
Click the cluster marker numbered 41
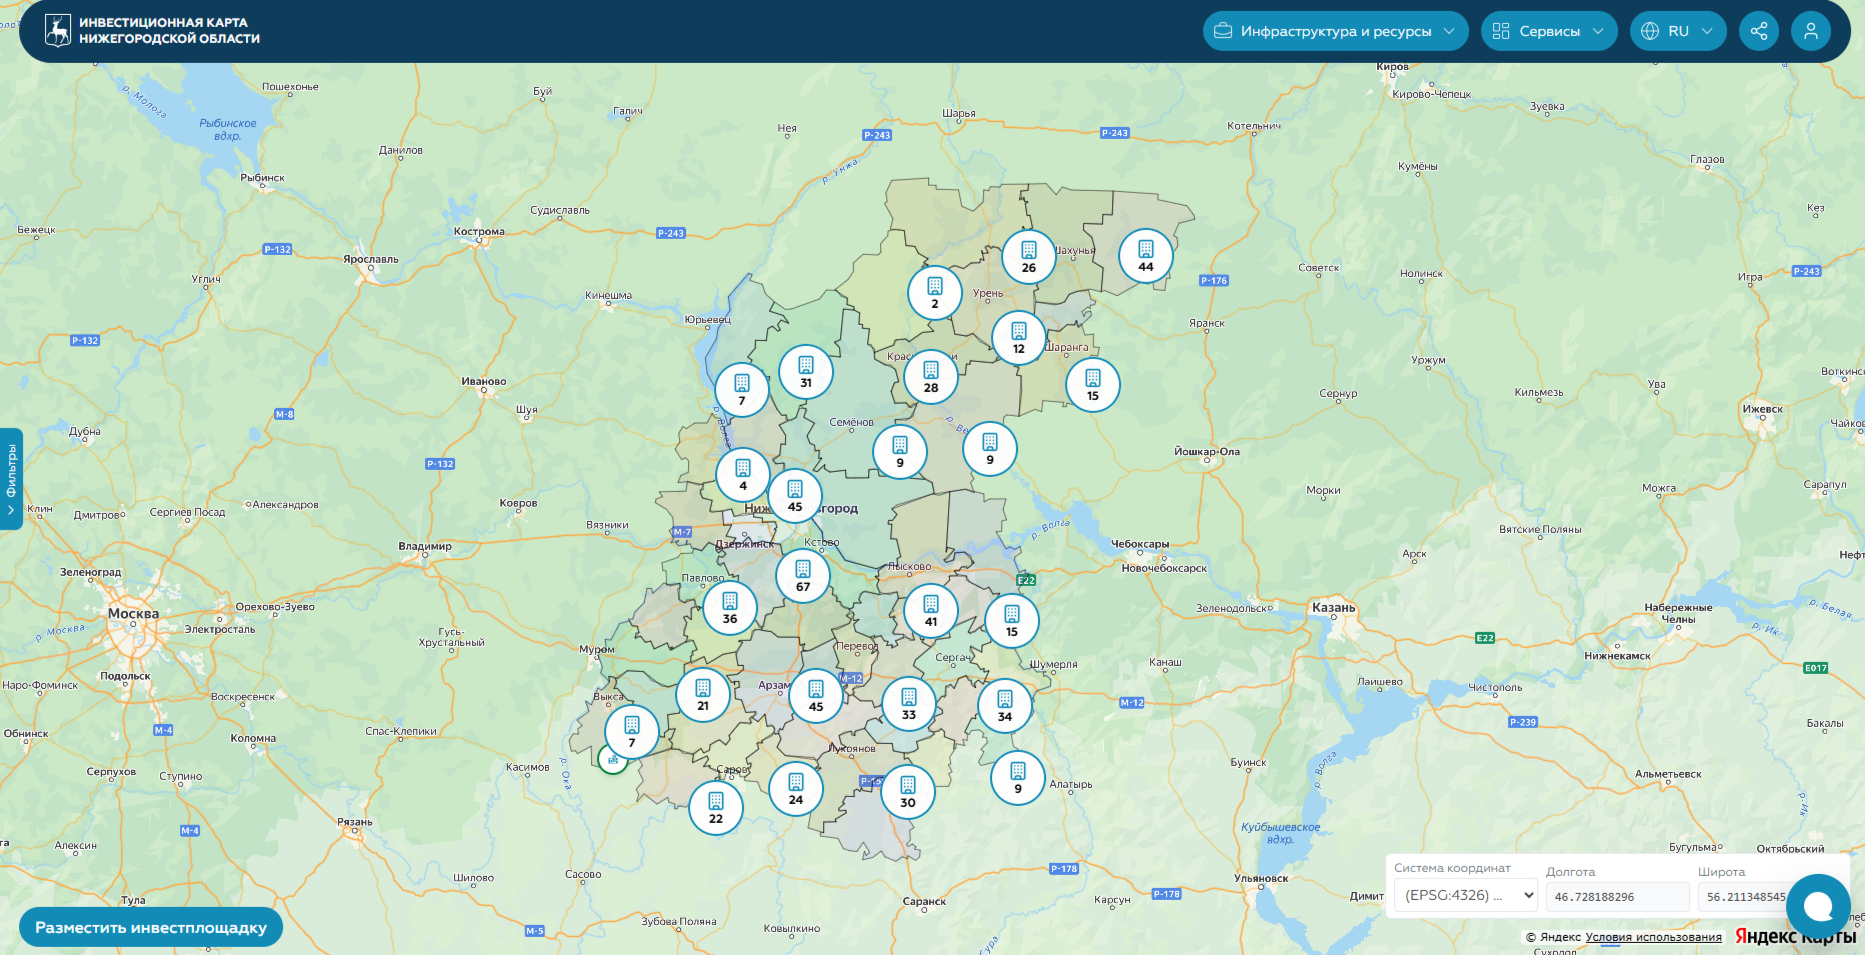[931, 611]
